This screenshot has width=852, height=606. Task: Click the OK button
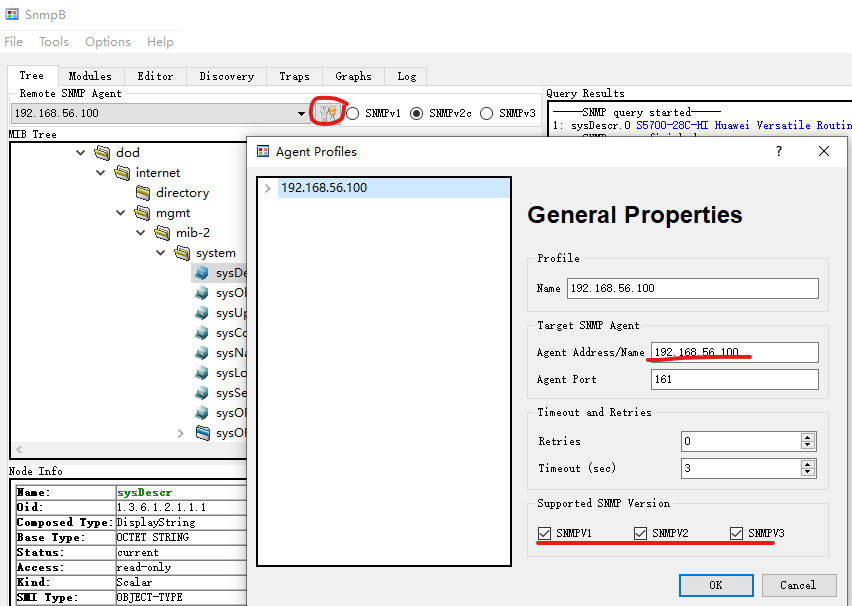[x=715, y=585]
